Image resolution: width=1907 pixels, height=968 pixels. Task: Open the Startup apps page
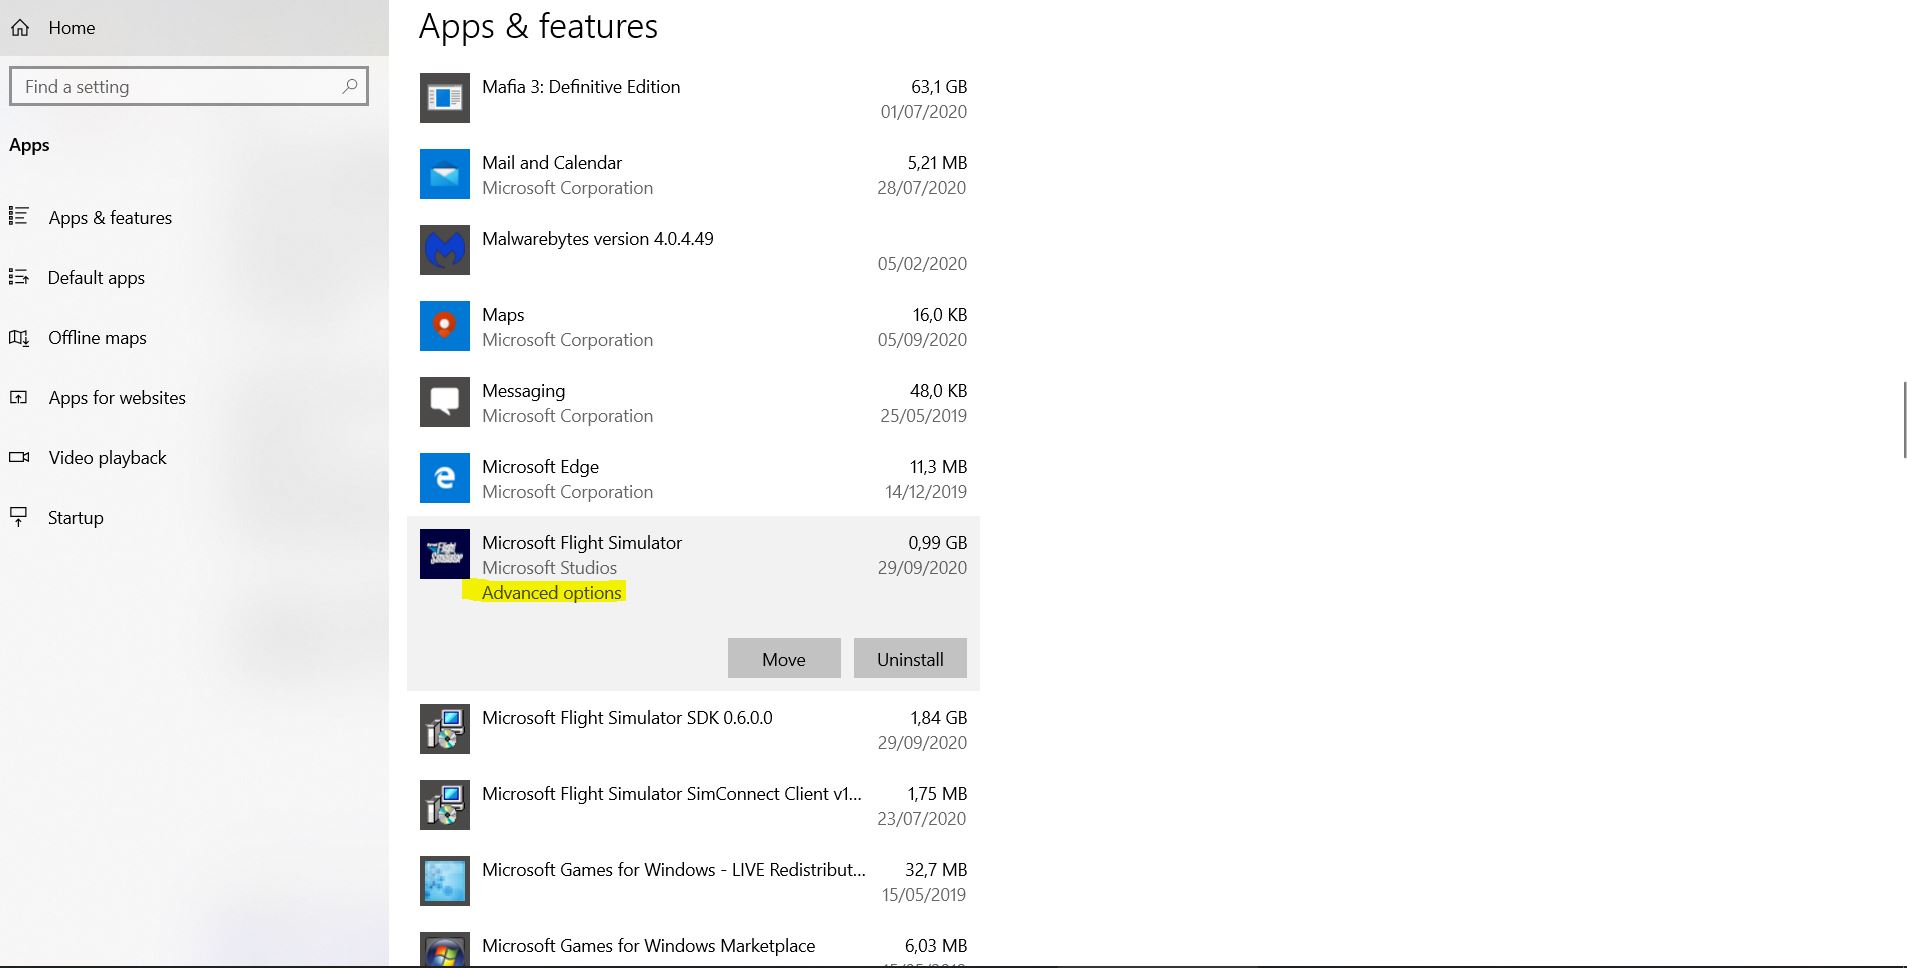click(x=75, y=518)
